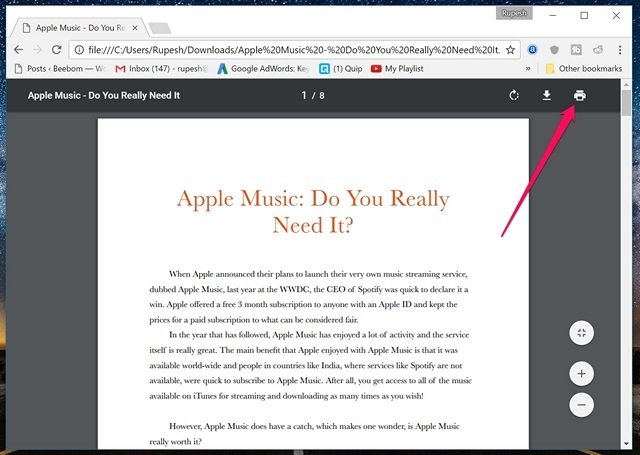Rotate the document with the rotate icon
The height and width of the screenshot is (455, 640).
(514, 96)
